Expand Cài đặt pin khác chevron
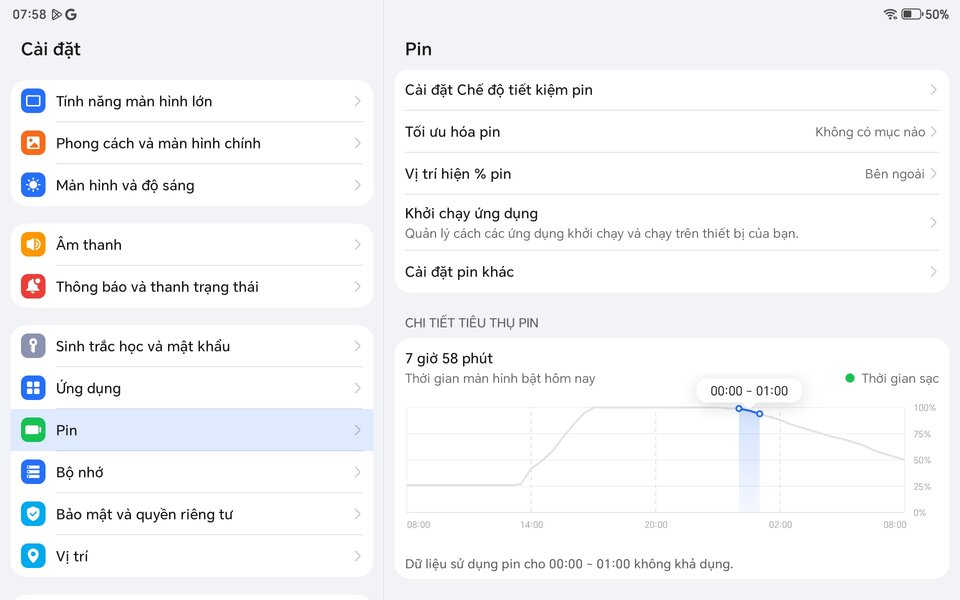The height and width of the screenshot is (600, 960). pyautogui.click(x=934, y=271)
